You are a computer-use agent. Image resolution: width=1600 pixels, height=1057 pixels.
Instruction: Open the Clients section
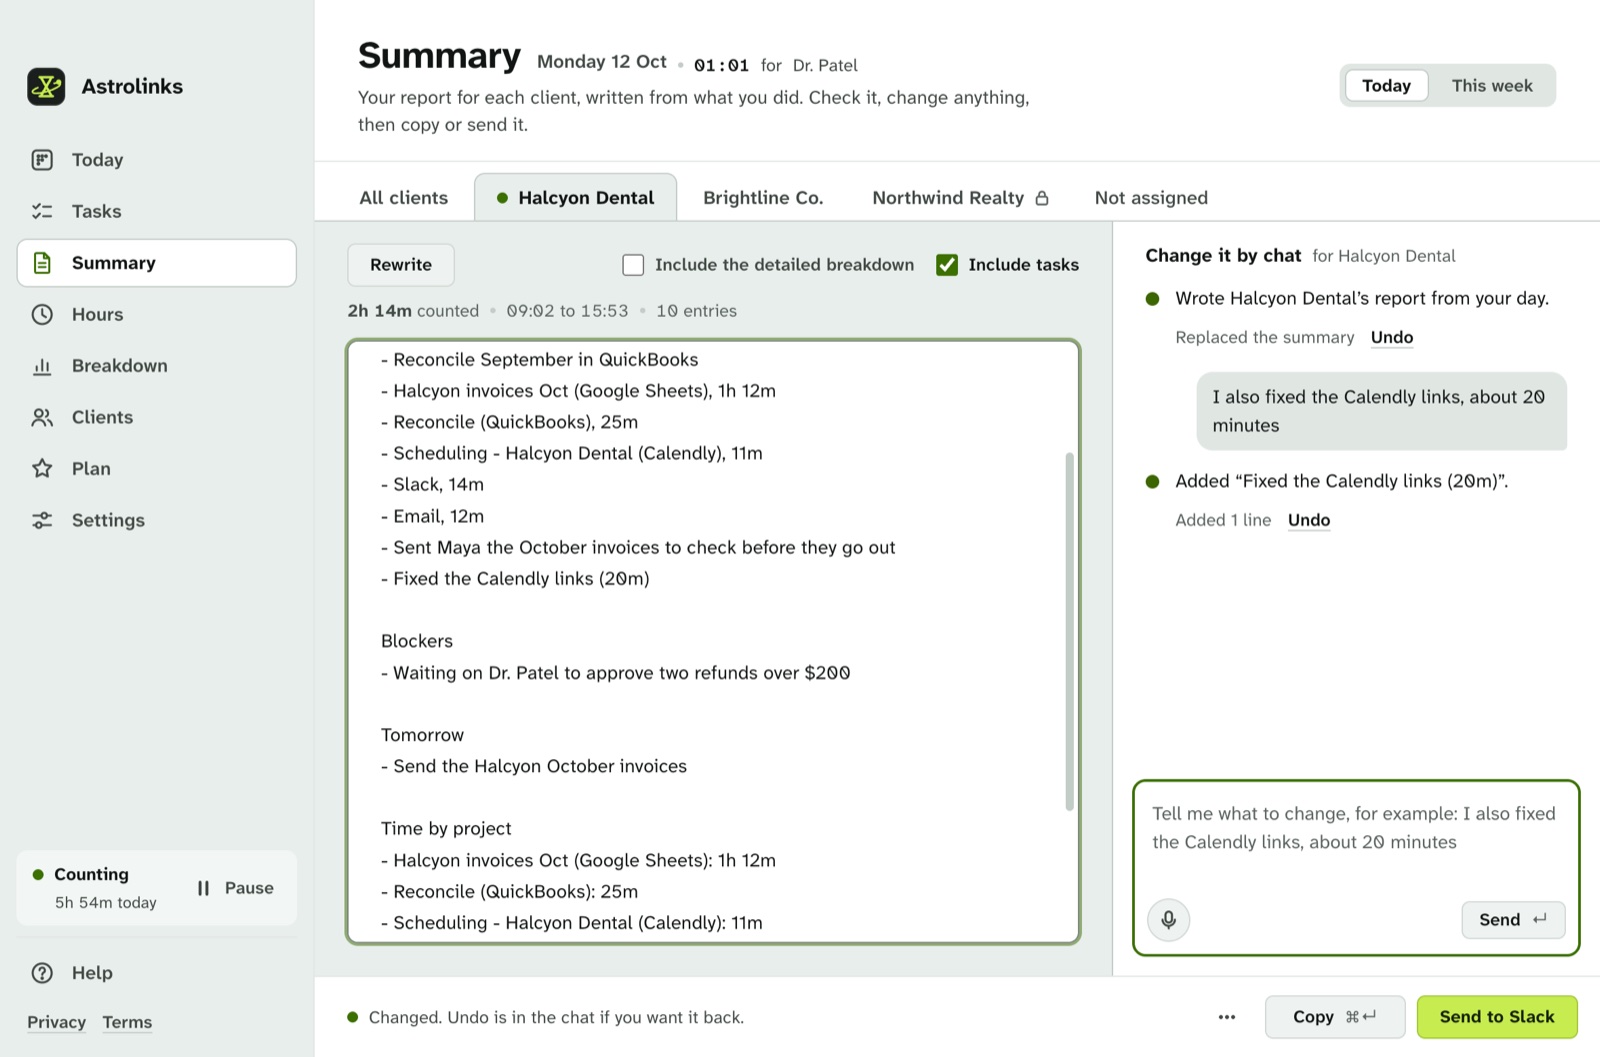[156, 417]
